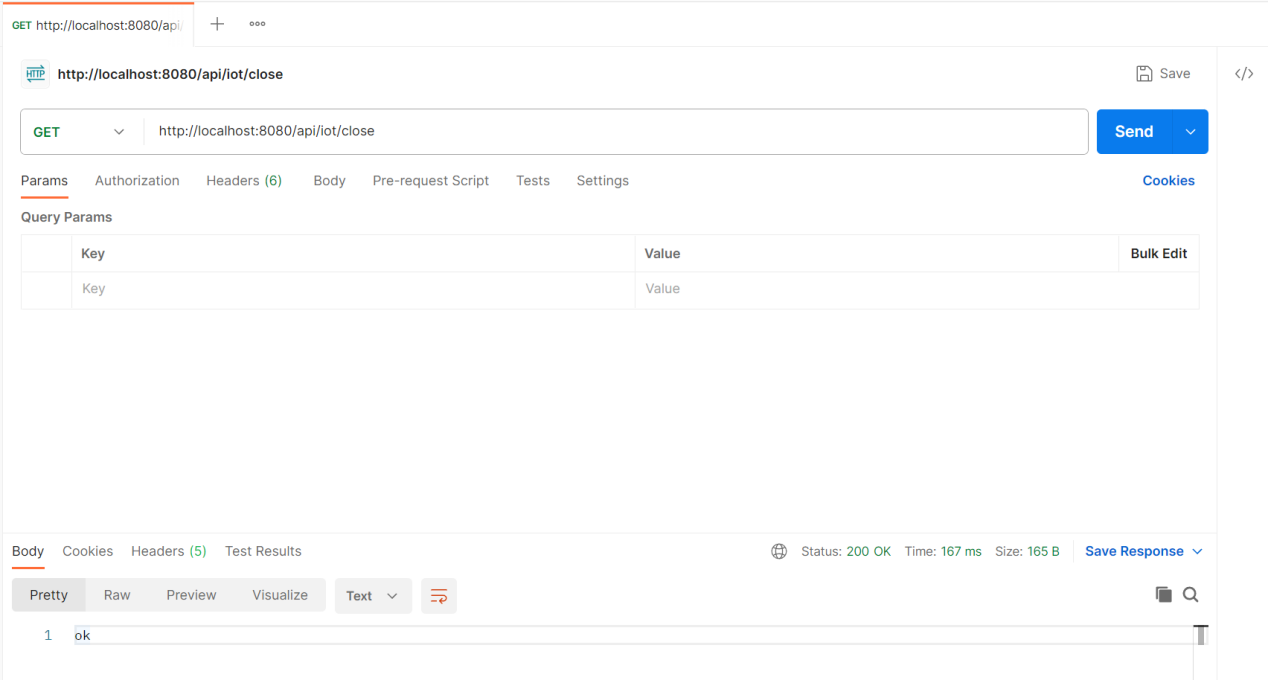Switch to the Authorization tab
1268x680 pixels.
click(x=137, y=181)
